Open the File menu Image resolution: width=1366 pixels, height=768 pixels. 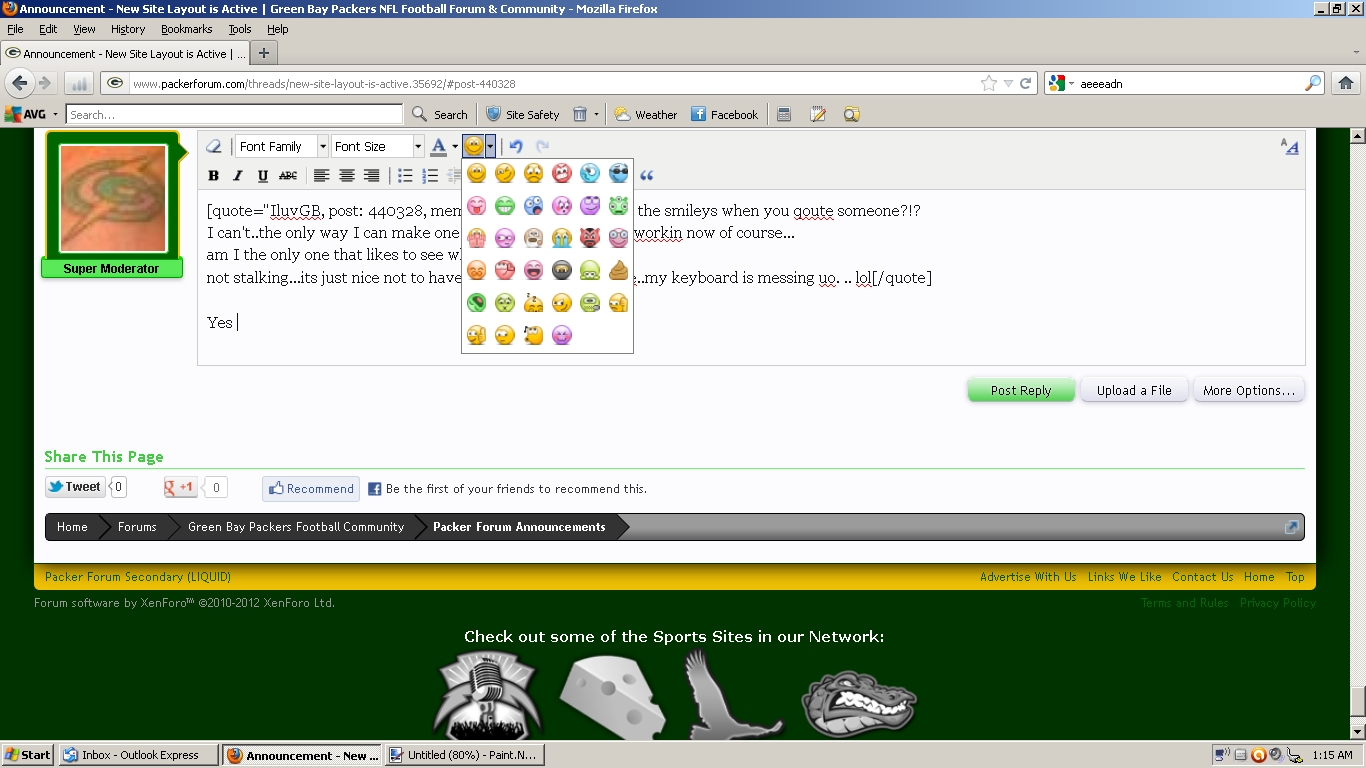coord(15,30)
